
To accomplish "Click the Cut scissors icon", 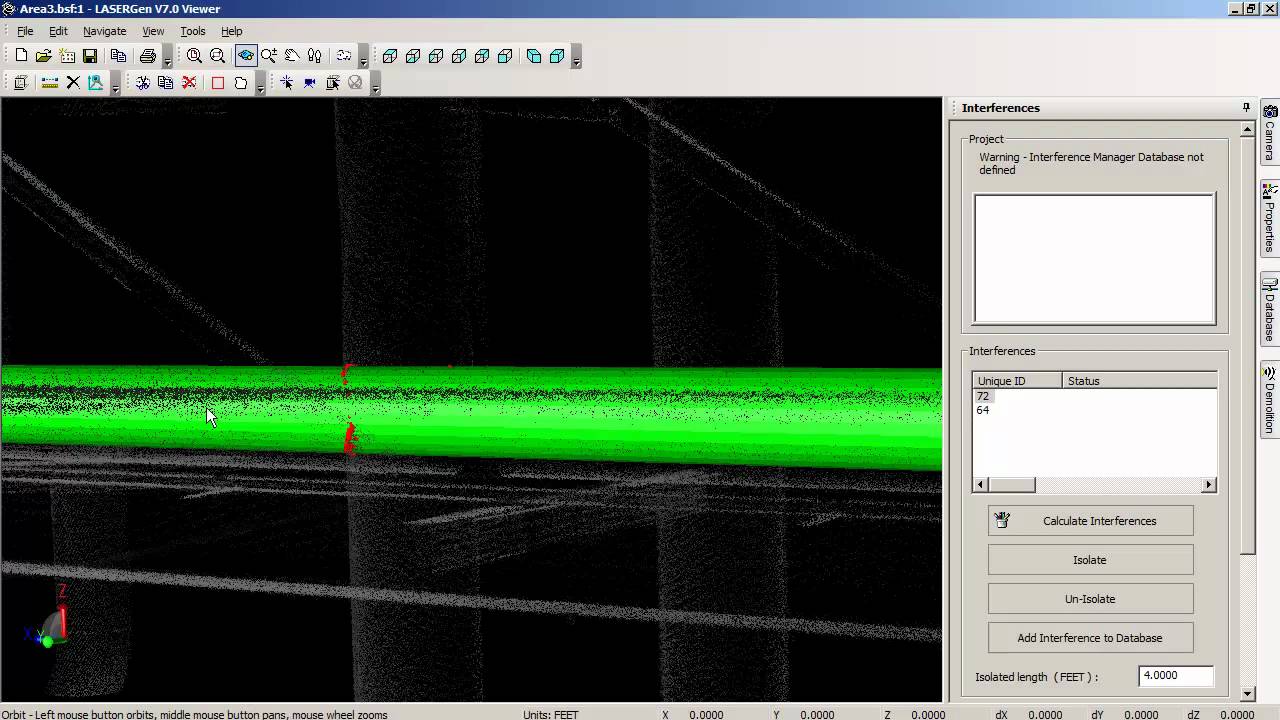I will (x=143, y=83).
